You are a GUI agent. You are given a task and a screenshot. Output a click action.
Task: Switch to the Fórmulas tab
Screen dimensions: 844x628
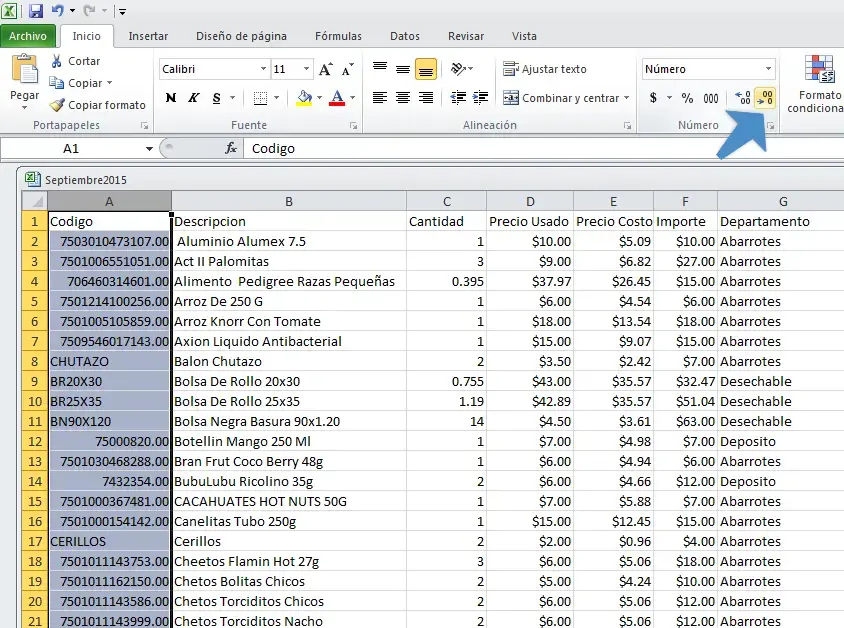pos(338,36)
